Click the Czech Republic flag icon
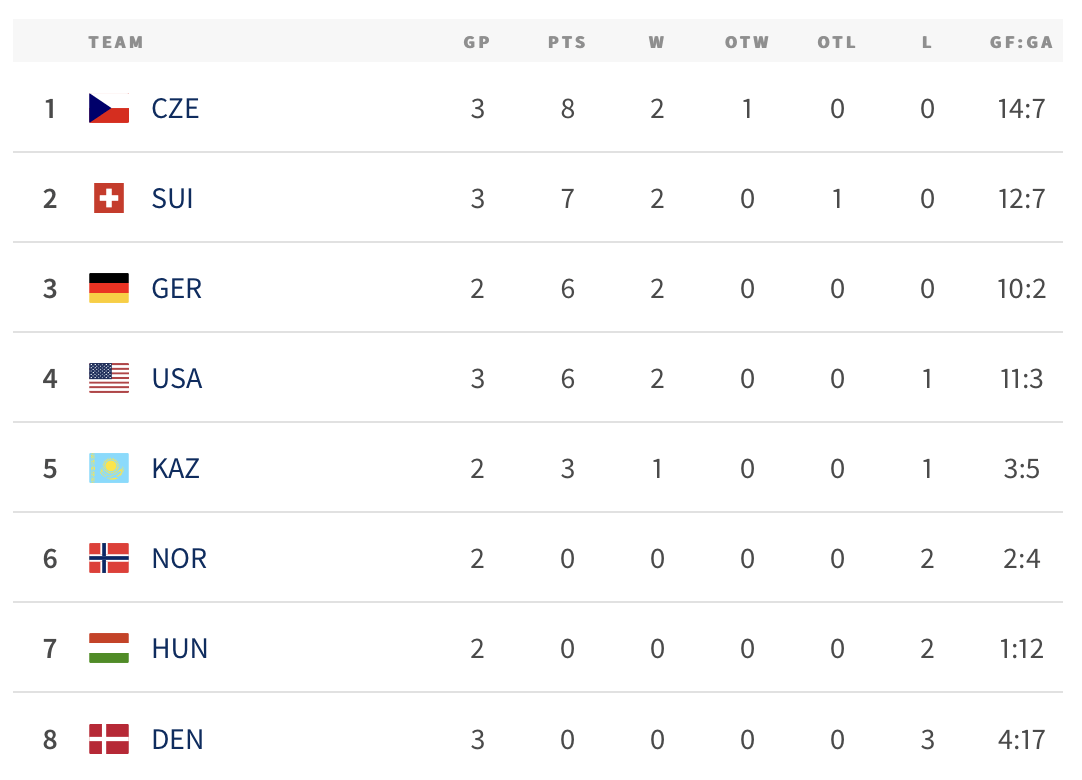1082x780 pixels. [x=109, y=108]
